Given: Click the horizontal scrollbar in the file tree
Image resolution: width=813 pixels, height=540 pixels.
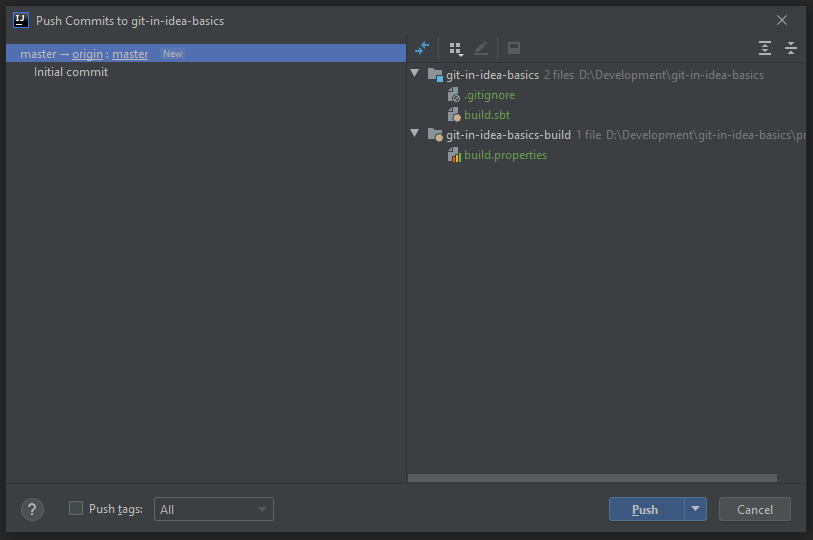Looking at the screenshot, I should [592, 478].
